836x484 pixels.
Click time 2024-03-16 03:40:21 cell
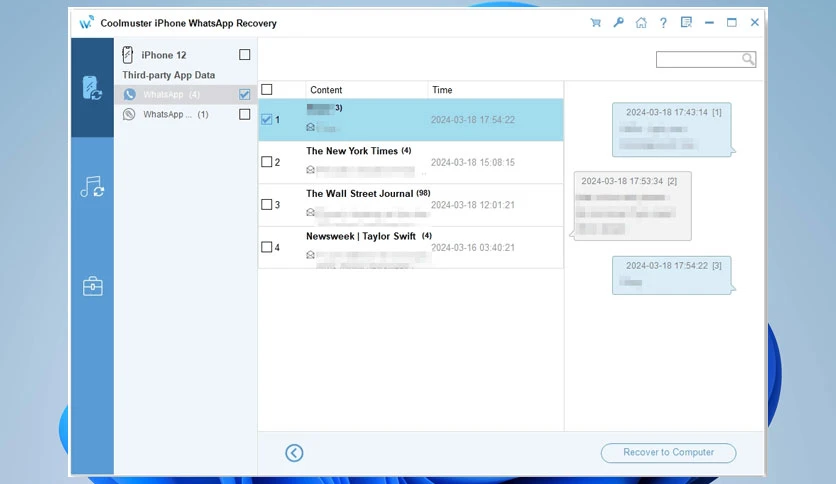[x=473, y=247]
